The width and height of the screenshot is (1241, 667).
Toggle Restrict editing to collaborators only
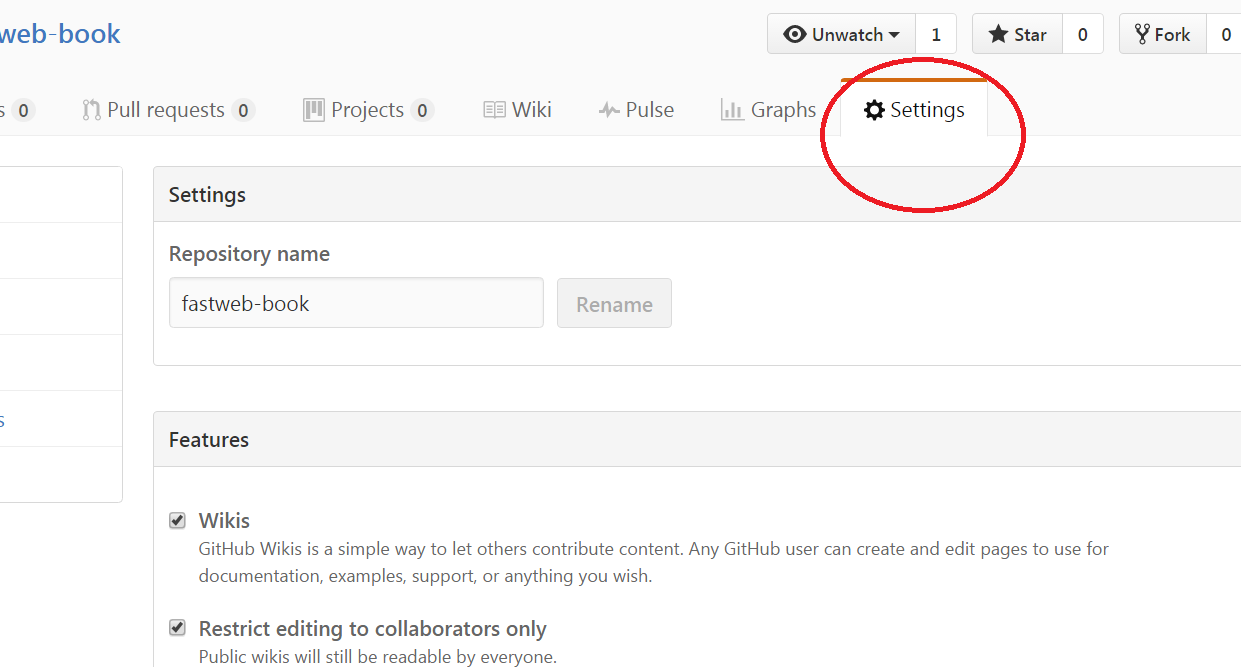177,628
